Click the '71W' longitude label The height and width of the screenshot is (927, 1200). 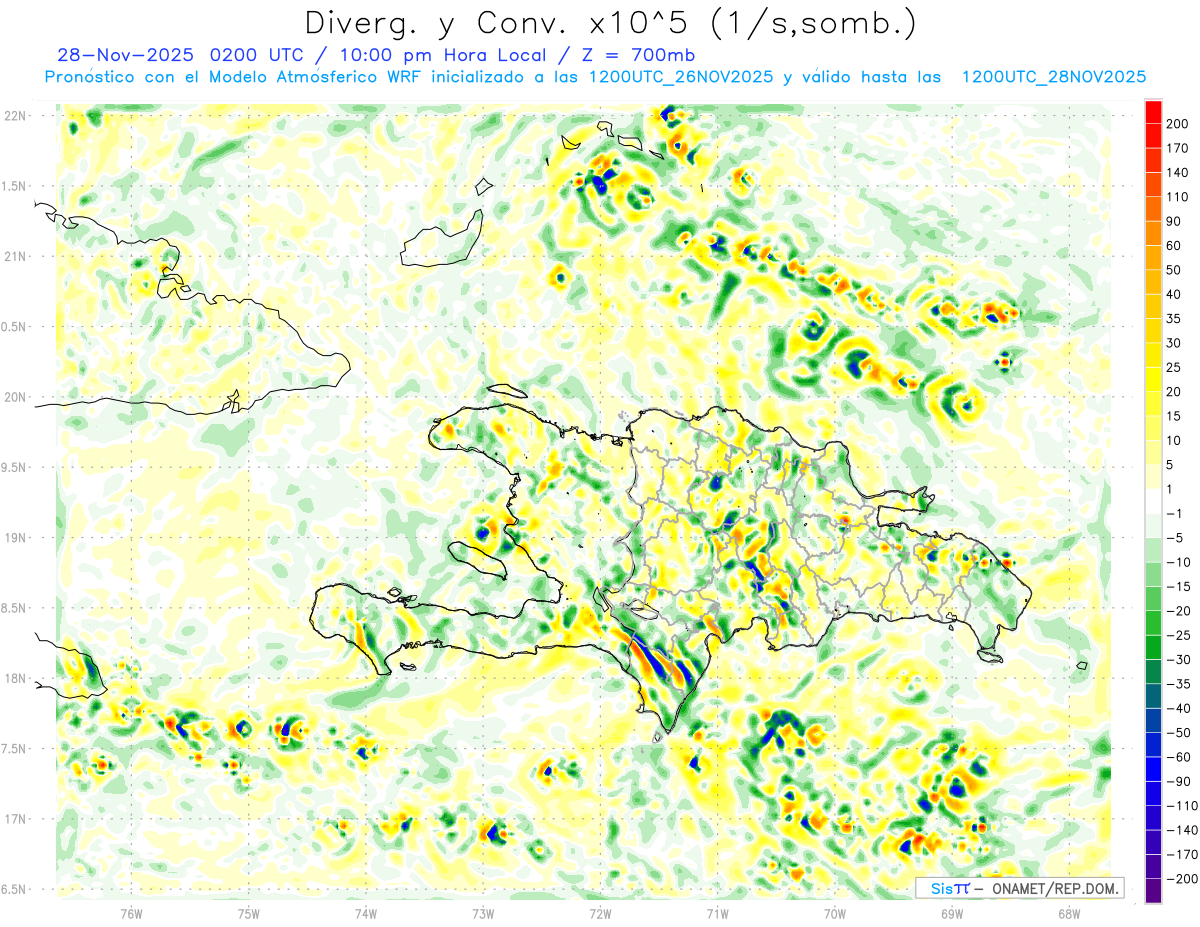pyautogui.click(x=718, y=913)
